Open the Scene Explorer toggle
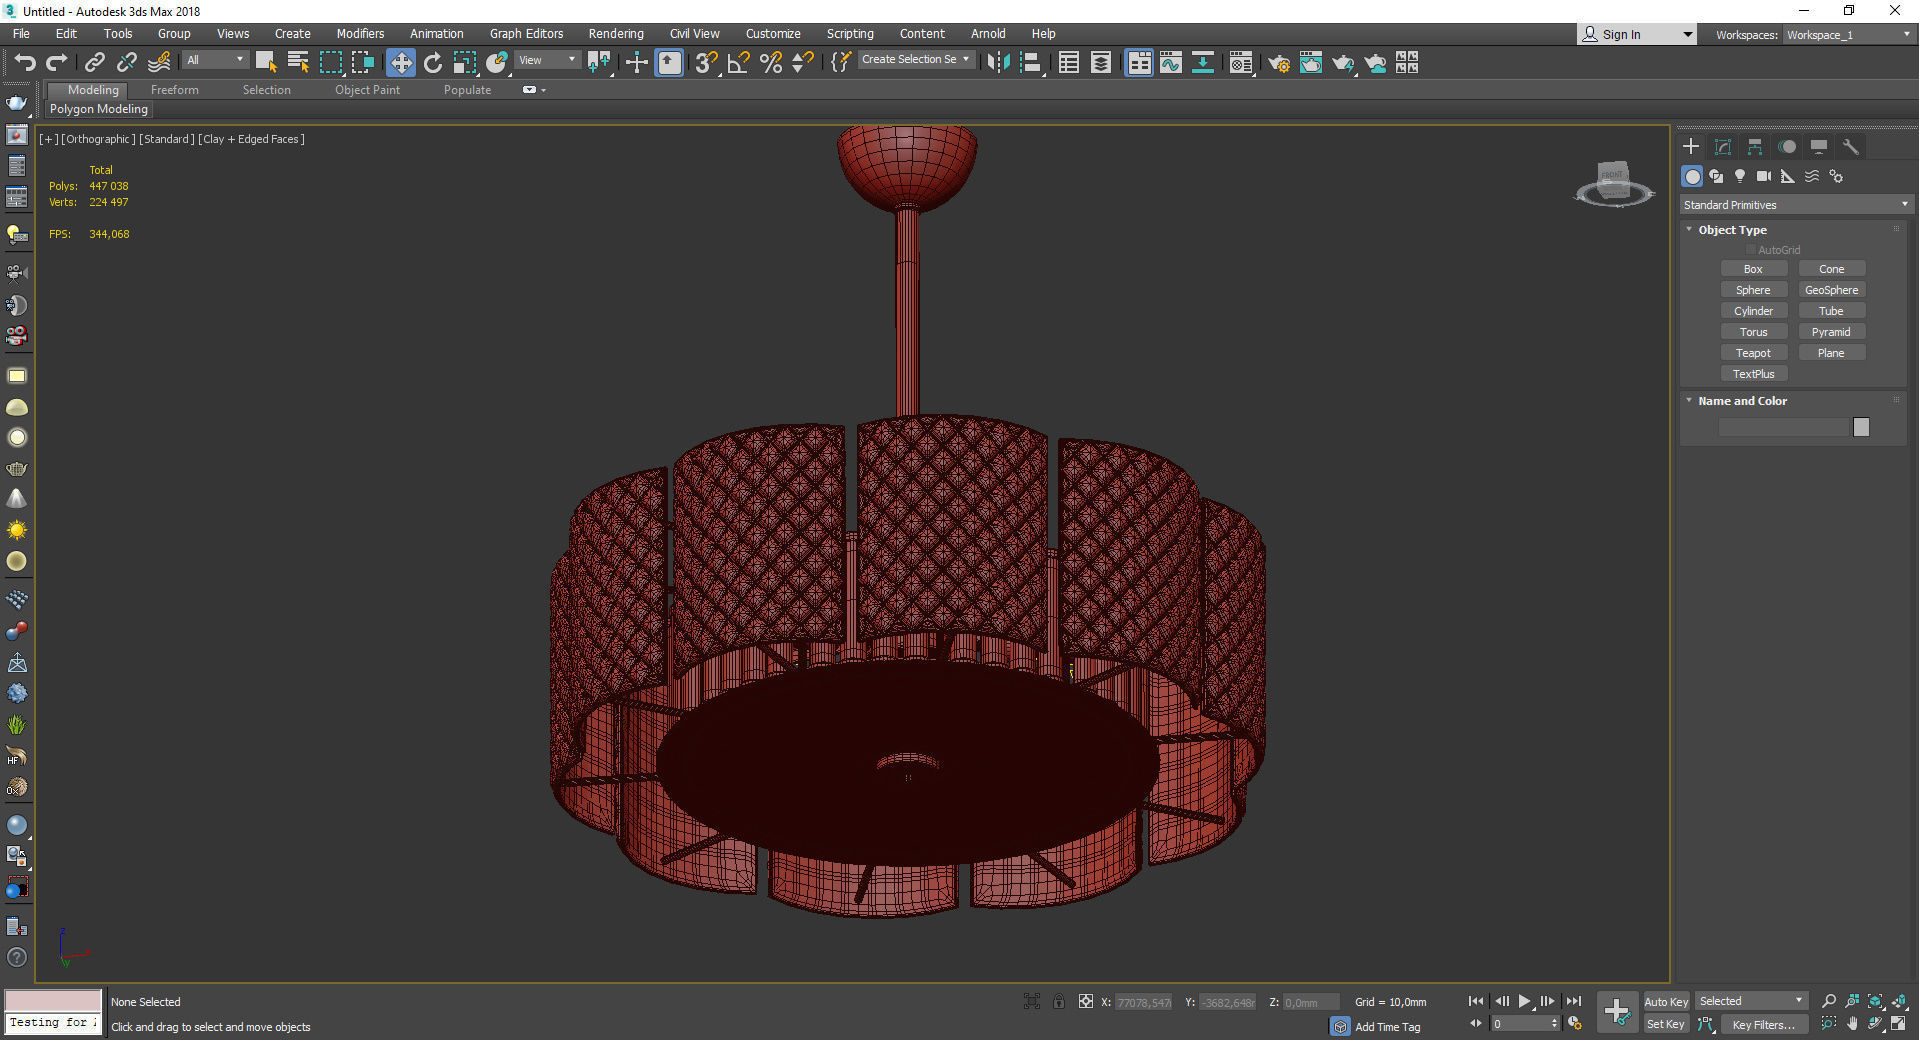Viewport: 1919px width, 1040px height. pos(1068,63)
